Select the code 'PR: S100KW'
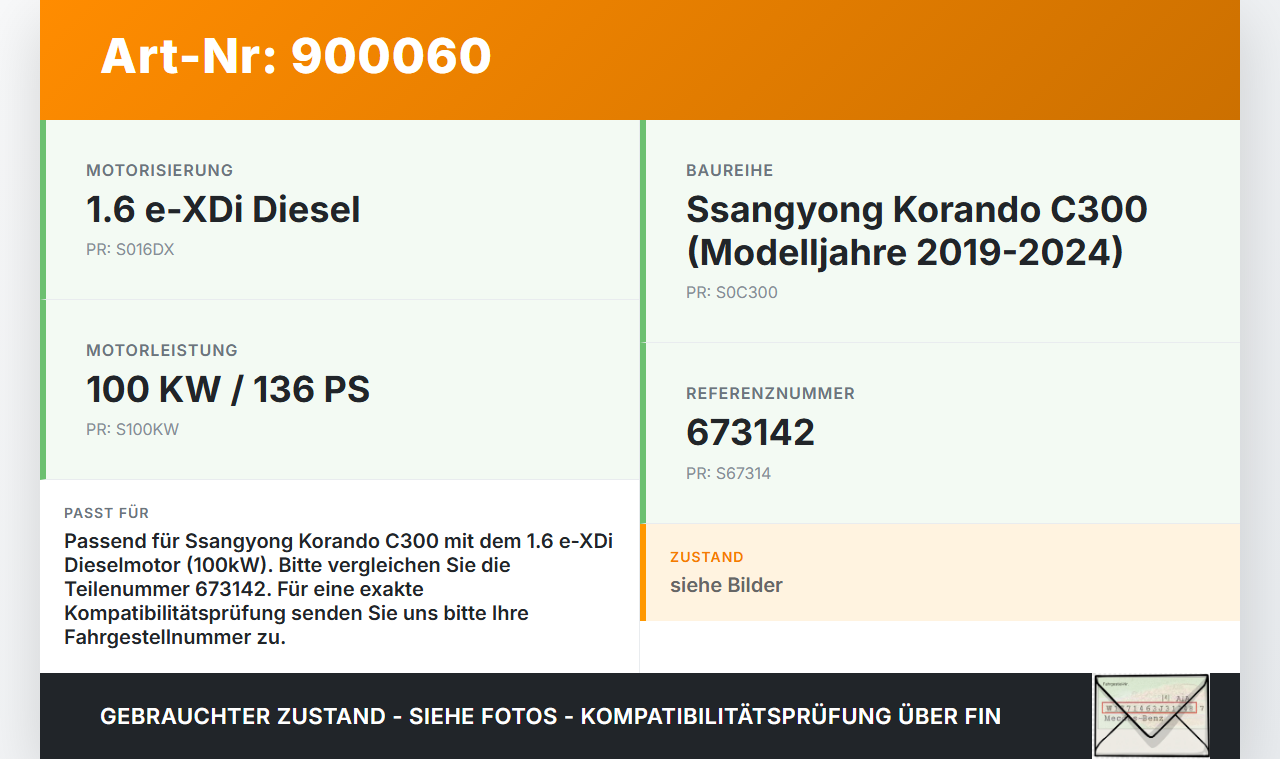 [x=132, y=430]
